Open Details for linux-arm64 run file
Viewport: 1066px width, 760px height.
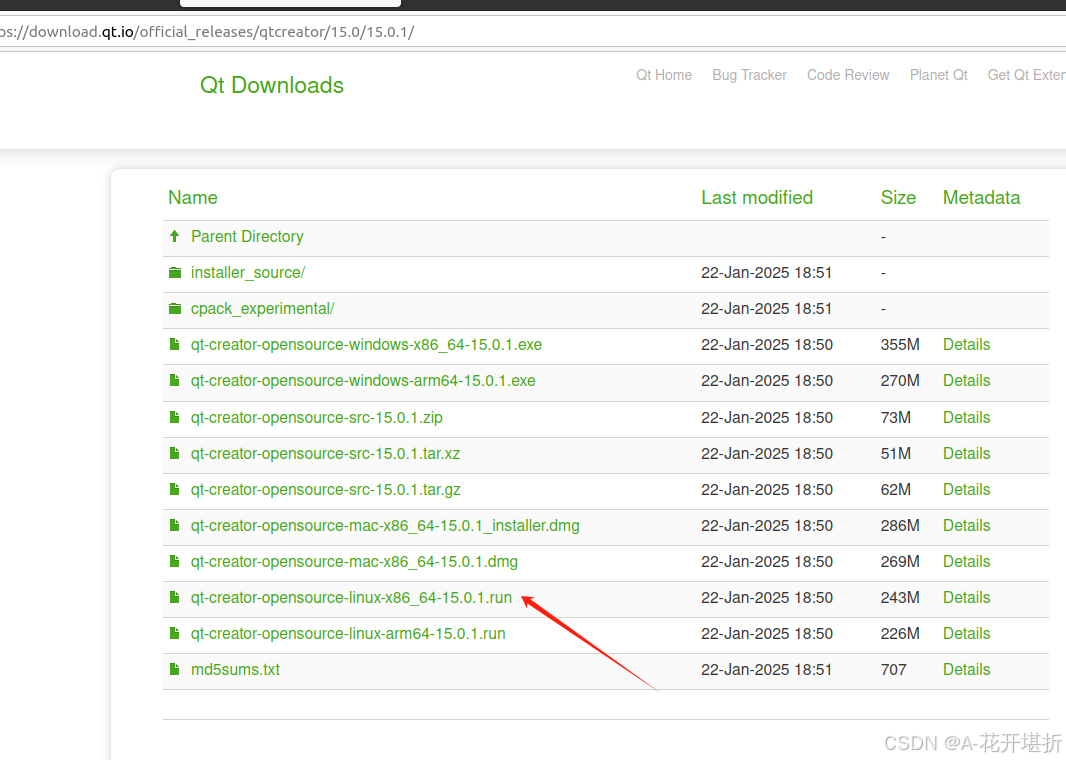966,634
